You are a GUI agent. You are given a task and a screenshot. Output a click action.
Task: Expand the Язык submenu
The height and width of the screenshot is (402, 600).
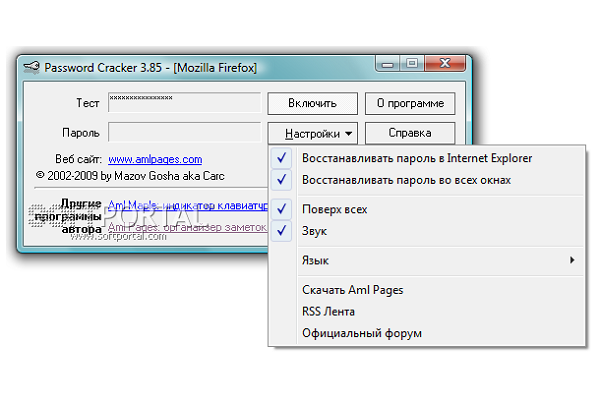click(x=427, y=260)
